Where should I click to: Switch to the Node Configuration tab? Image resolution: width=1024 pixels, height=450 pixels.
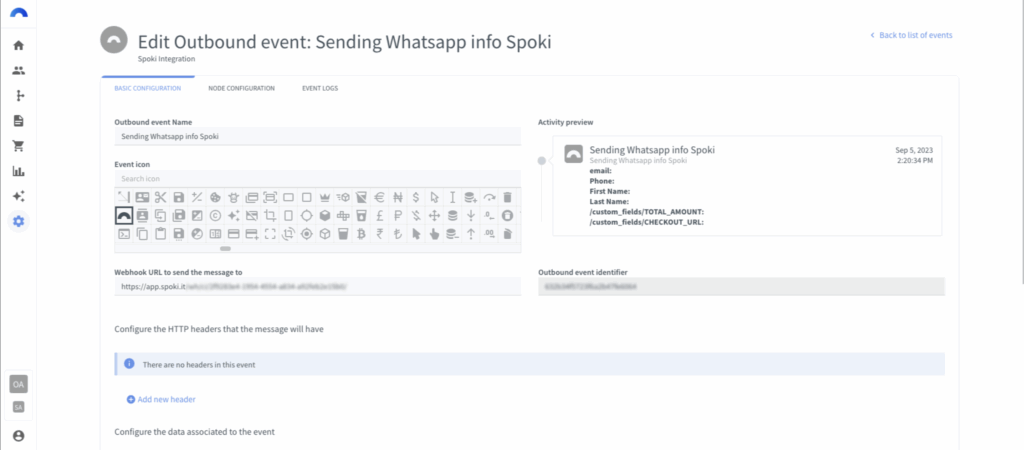(241, 88)
